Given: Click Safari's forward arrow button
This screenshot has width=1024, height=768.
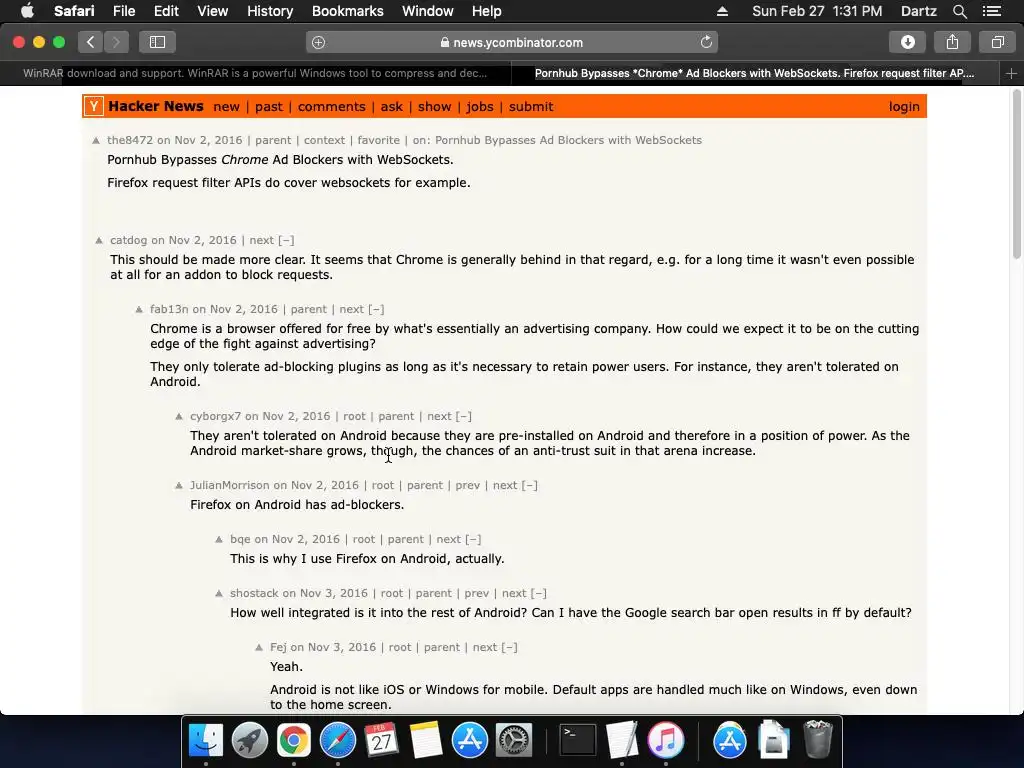Looking at the screenshot, I should tap(116, 42).
